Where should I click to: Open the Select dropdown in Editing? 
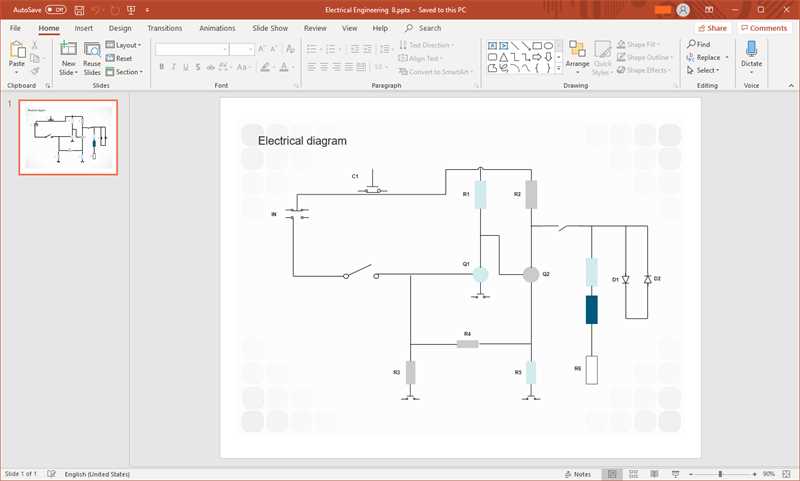tap(703, 70)
